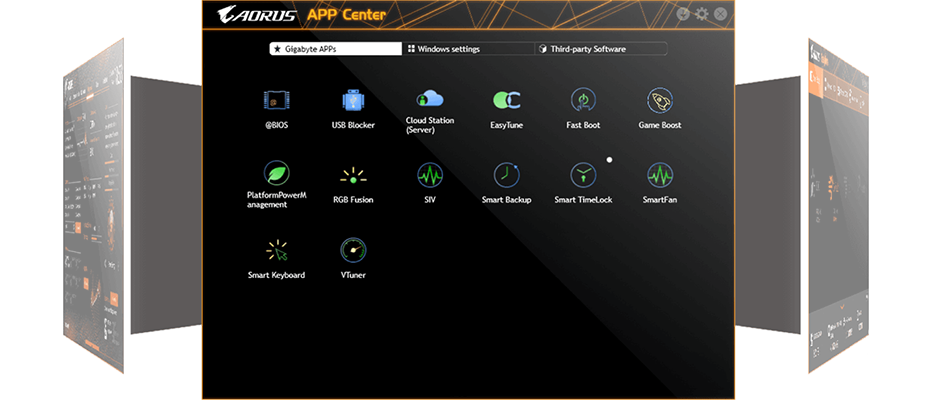Click the Smart Keyboard label text
932x400 pixels.
(276, 275)
